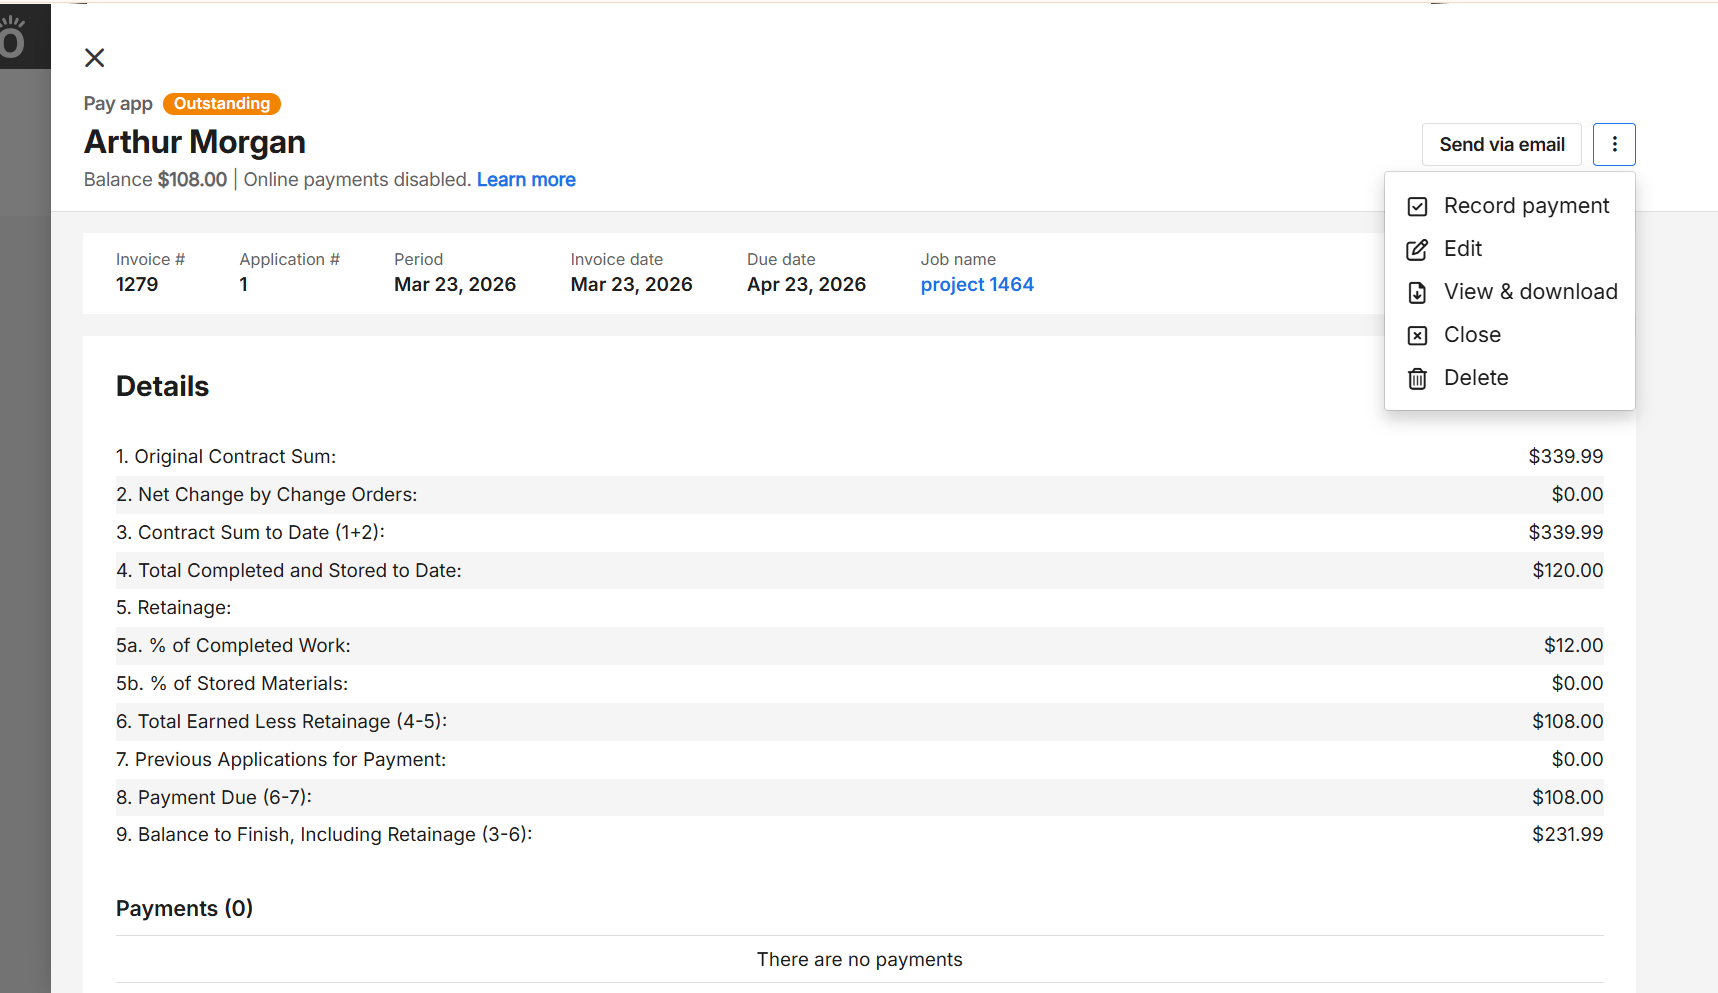Close the pay app panel with X
The height and width of the screenshot is (993, 1718).
95,58
